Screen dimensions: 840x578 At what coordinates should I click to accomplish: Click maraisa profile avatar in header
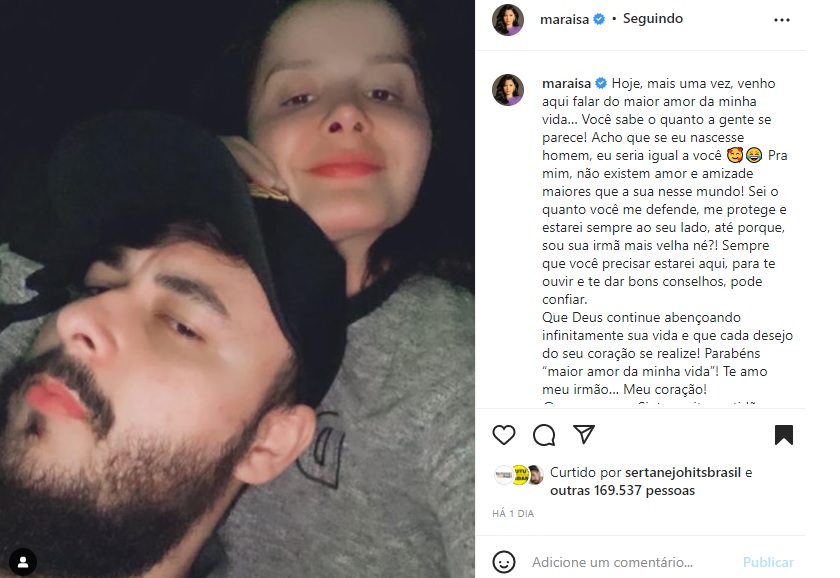(507, 20)
